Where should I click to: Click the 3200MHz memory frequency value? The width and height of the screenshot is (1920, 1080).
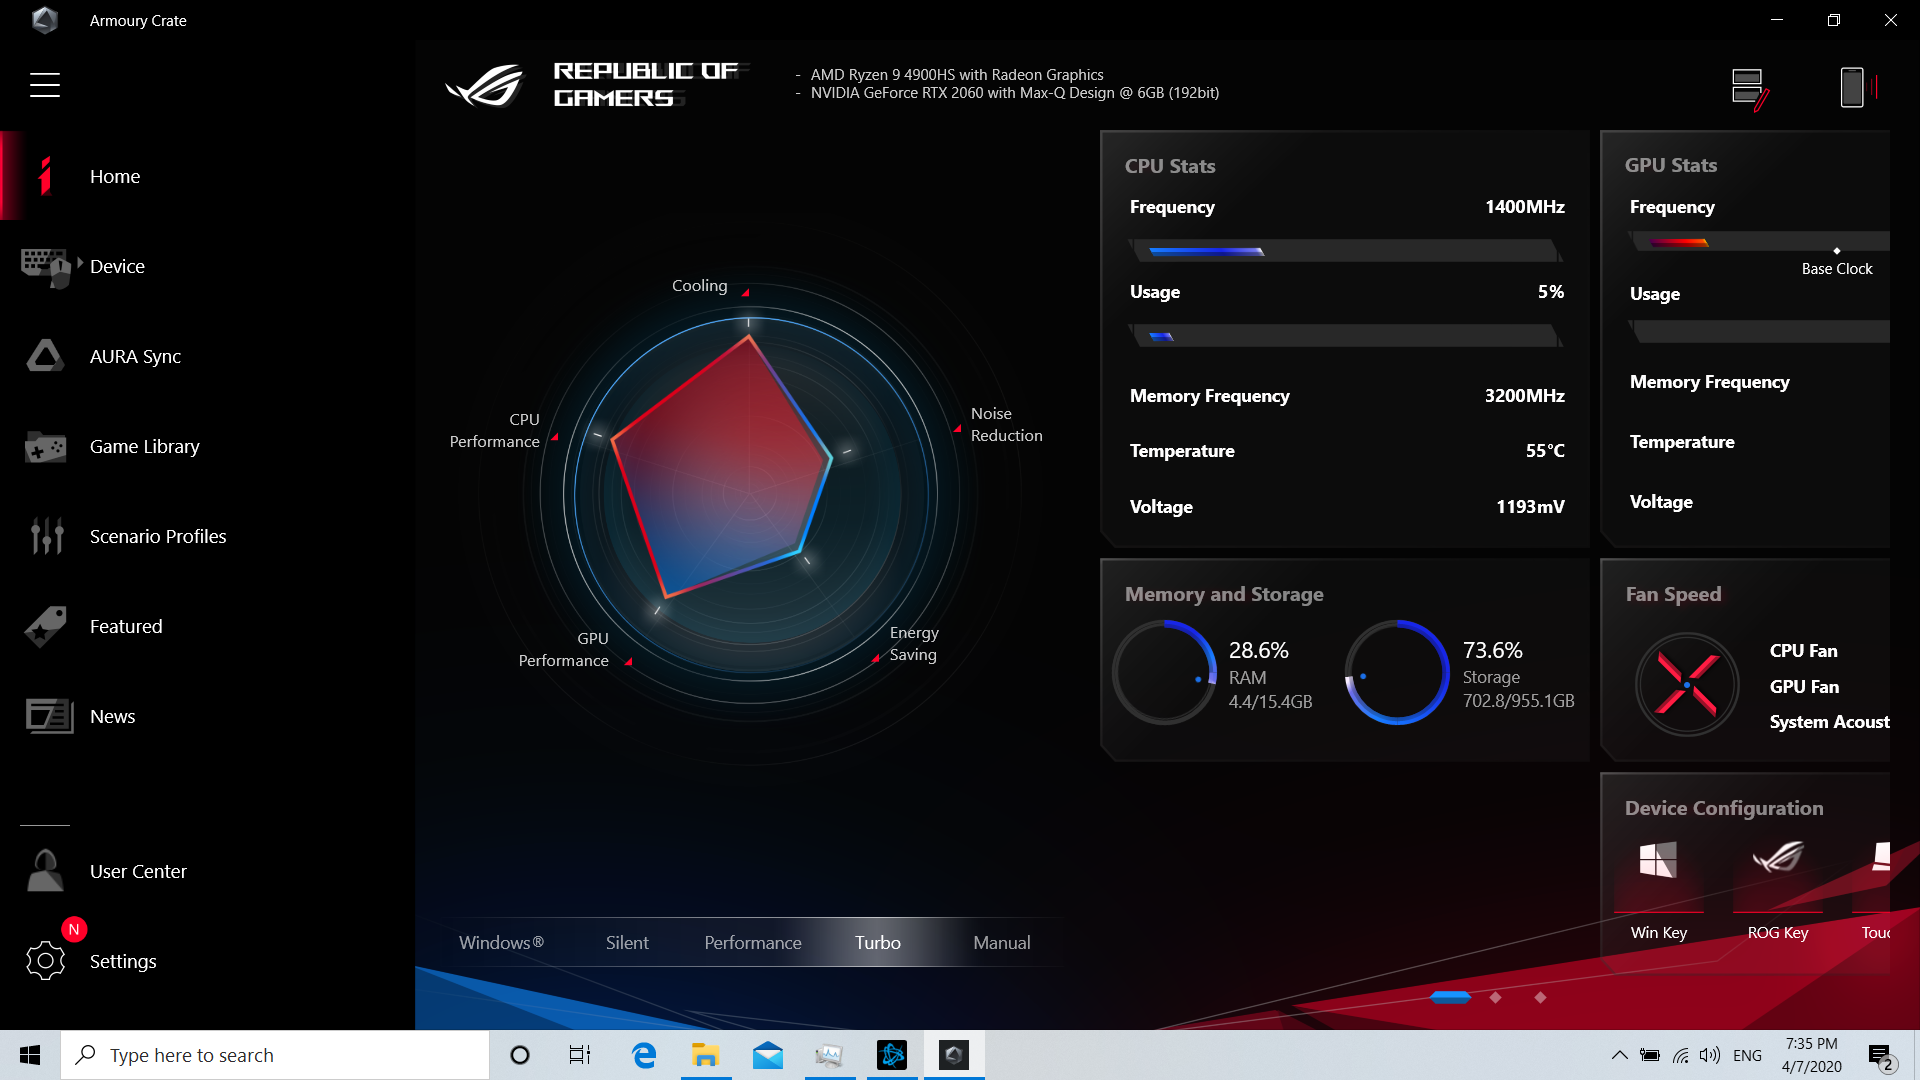pos(1524,396)
